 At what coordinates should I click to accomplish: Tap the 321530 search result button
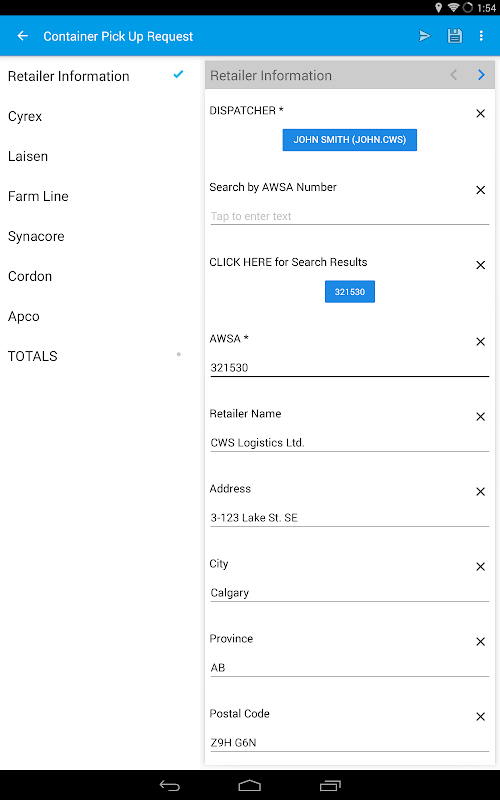[x=349, y=292]
